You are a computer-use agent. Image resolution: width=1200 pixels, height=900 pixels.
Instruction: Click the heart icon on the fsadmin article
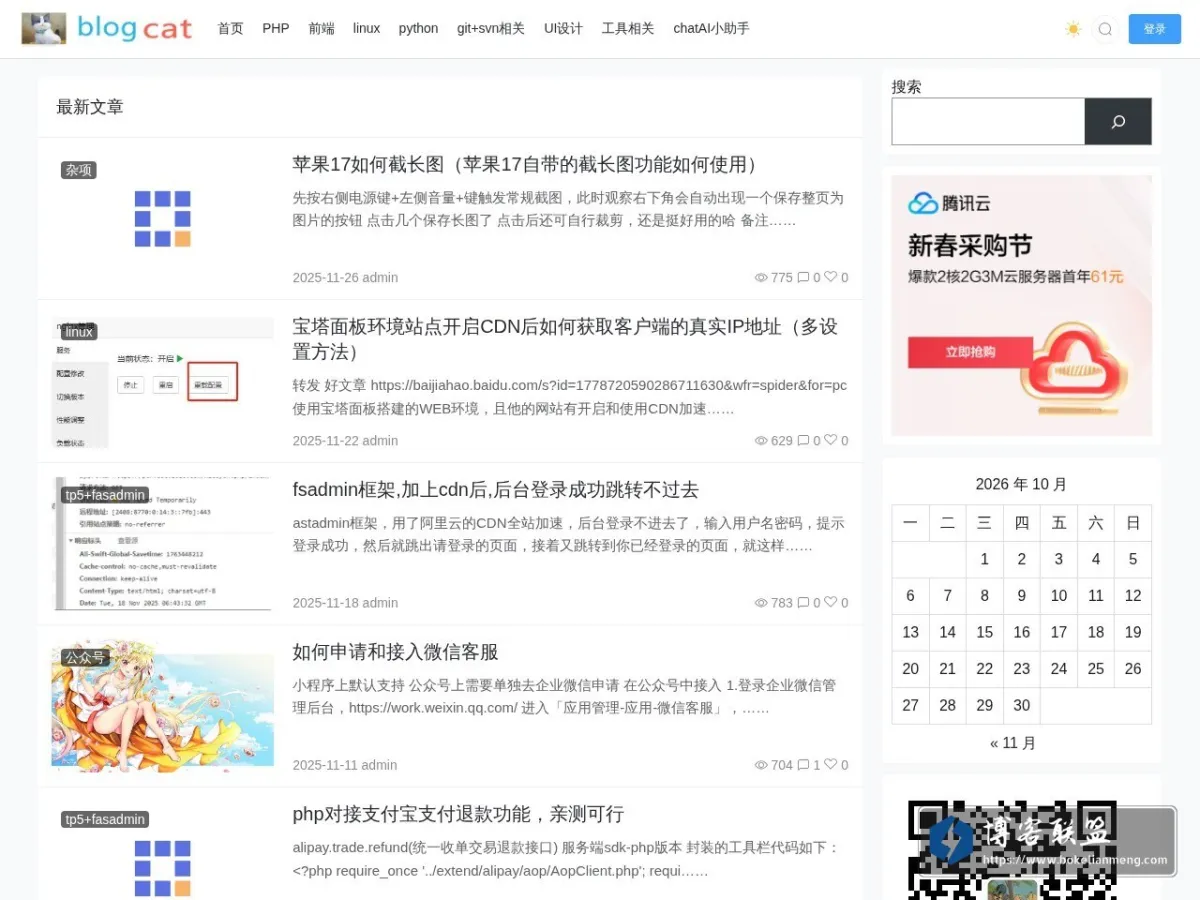[x=830, y=602]
